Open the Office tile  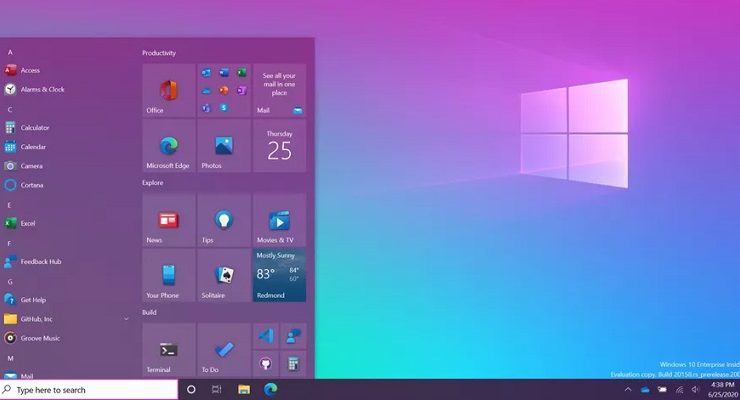coord(168,91)
